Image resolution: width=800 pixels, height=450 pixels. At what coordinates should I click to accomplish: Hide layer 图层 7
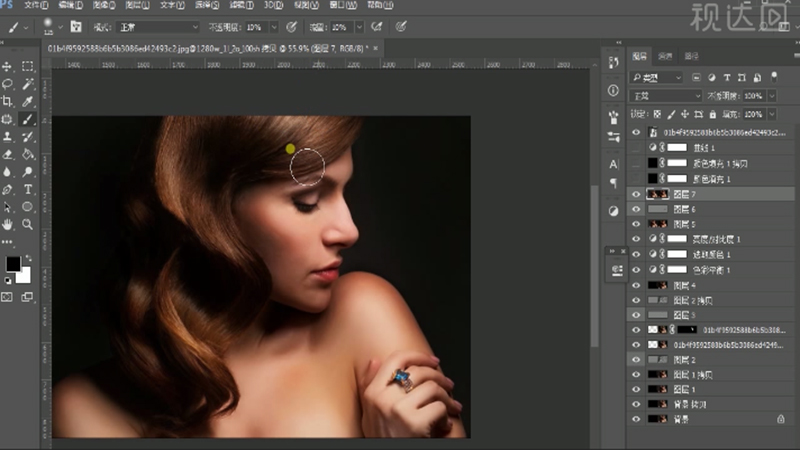tap(636, 194)
